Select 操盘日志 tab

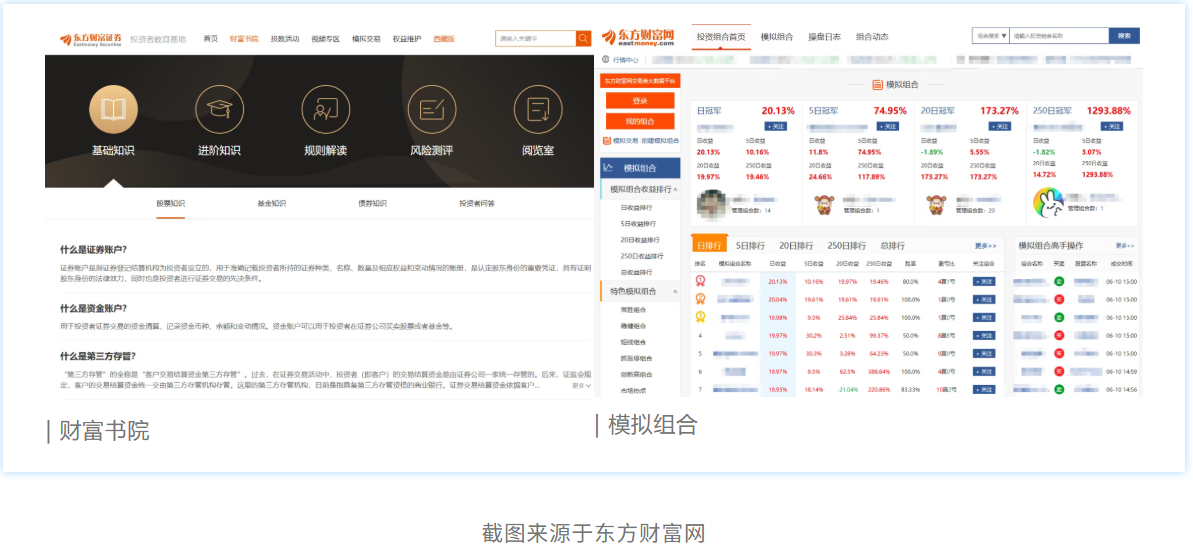824,37
